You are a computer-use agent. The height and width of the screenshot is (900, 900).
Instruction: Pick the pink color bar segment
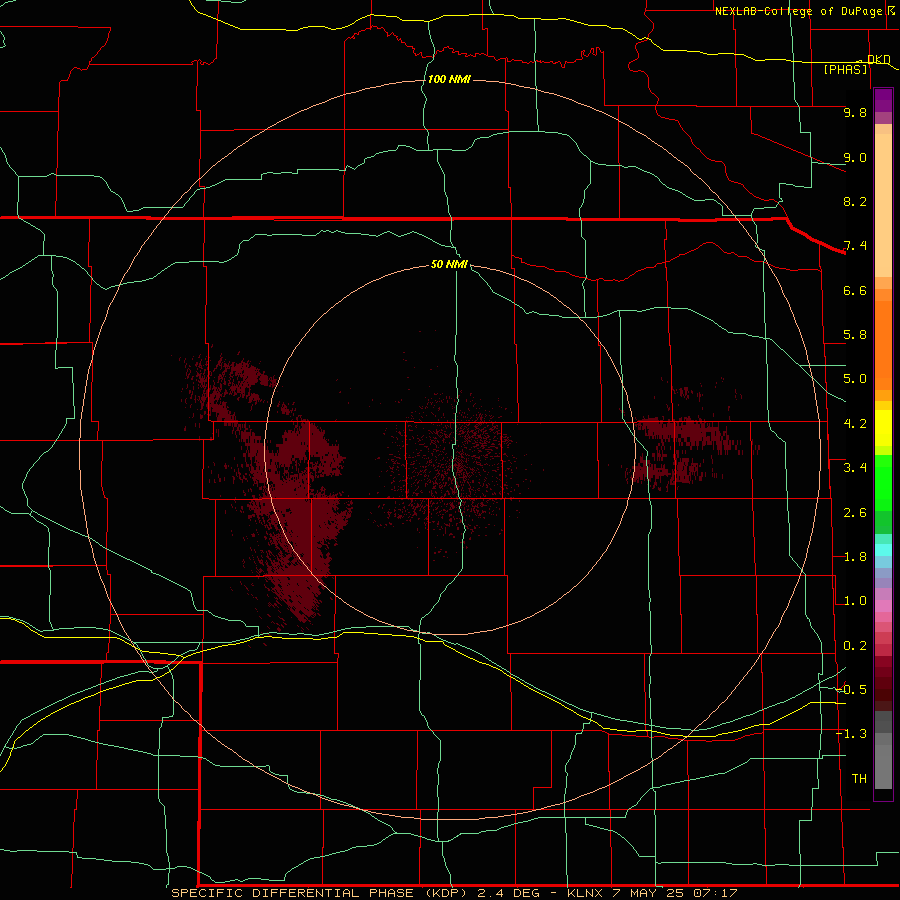tap(883, 606)
